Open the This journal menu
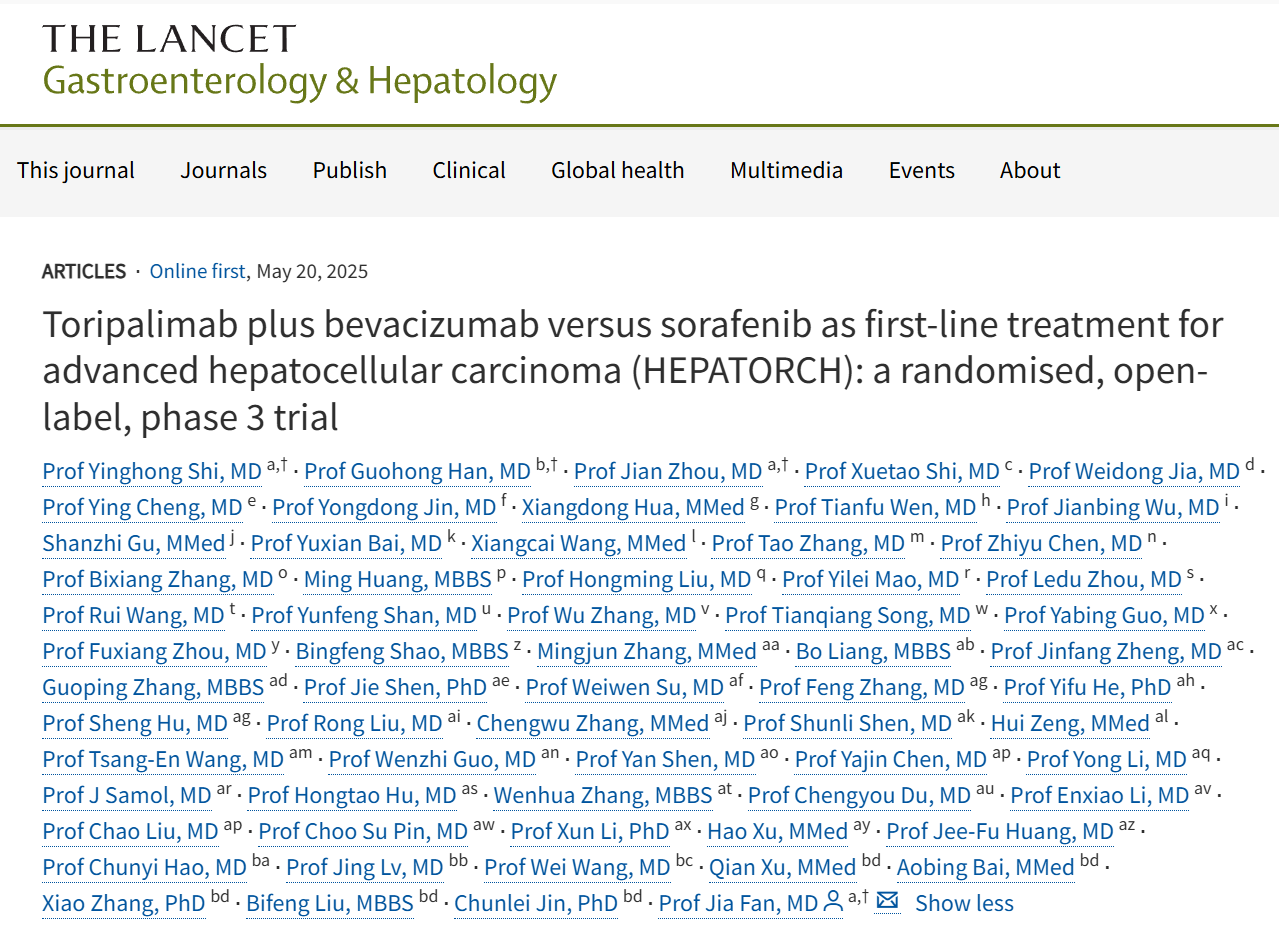This screenshot has width=1279, height=936. coord(76,170)
